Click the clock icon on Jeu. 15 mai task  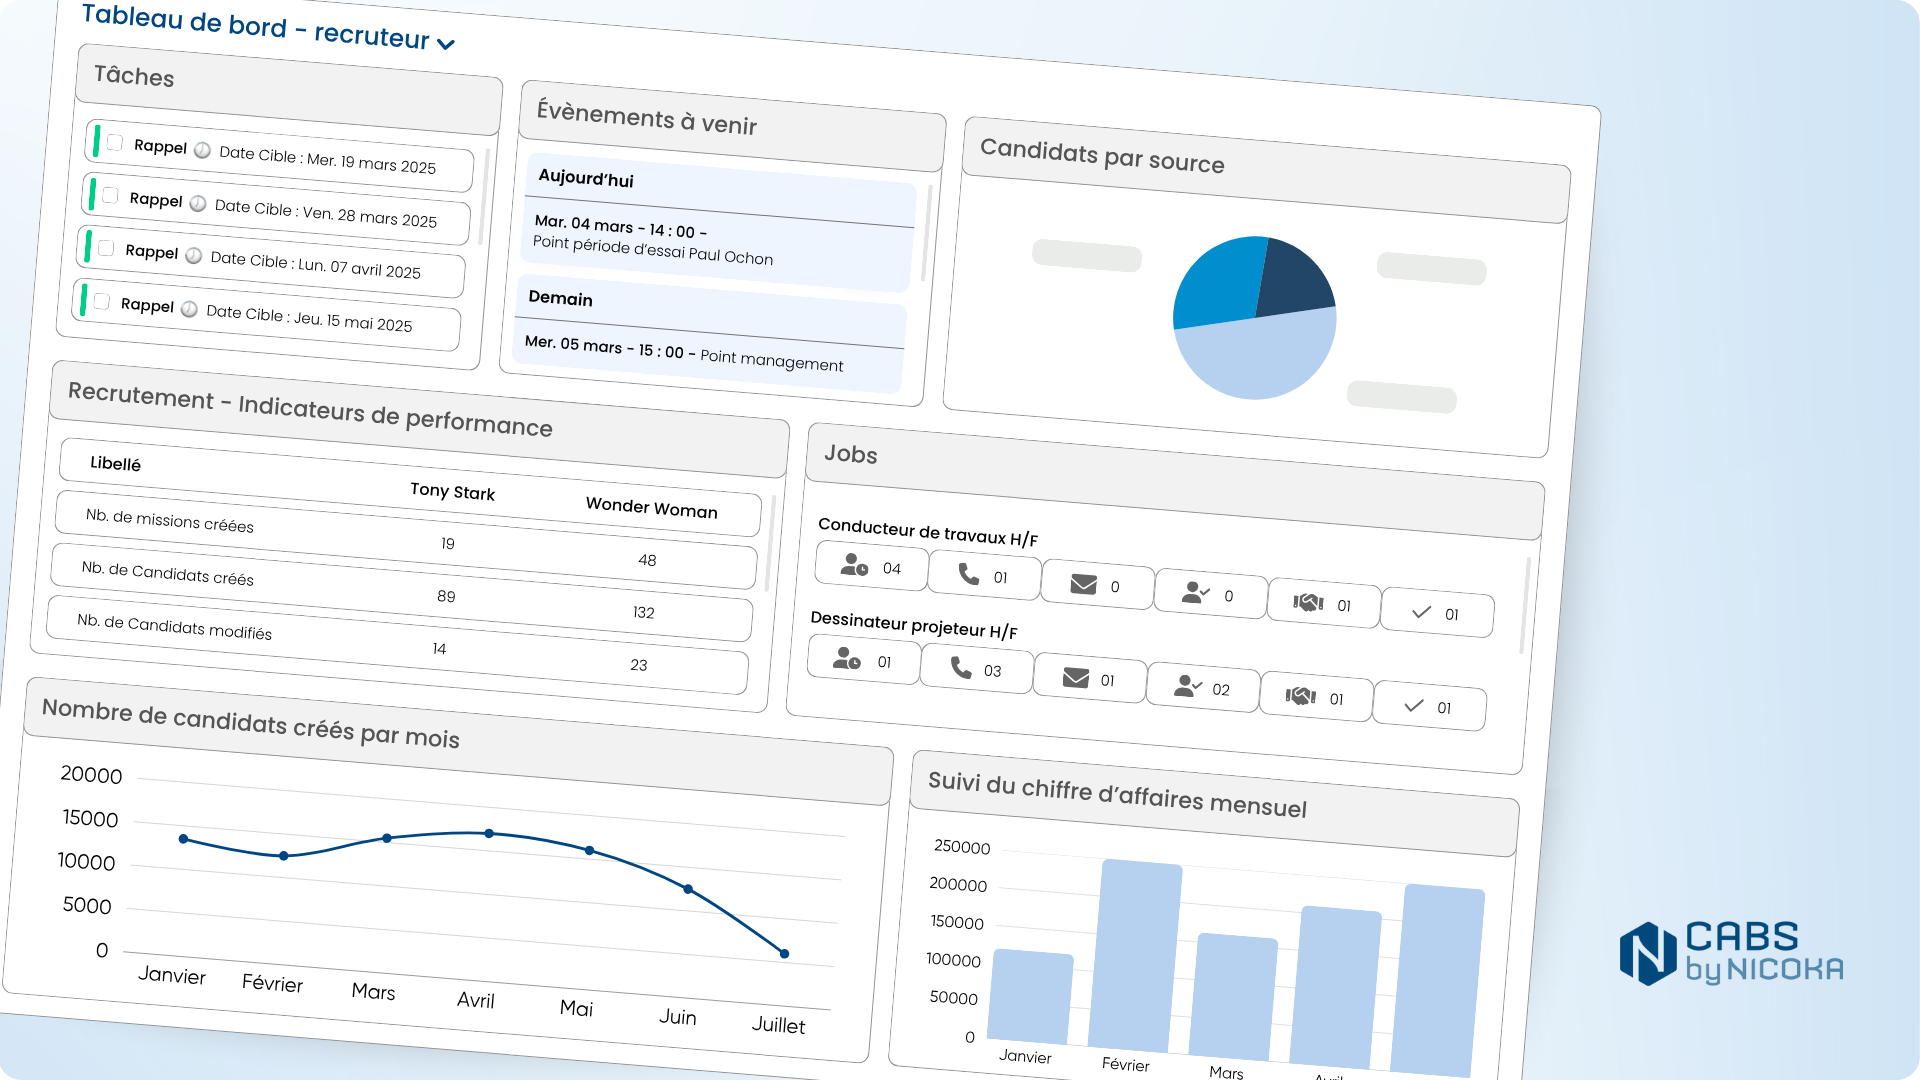tap(189, 309)
